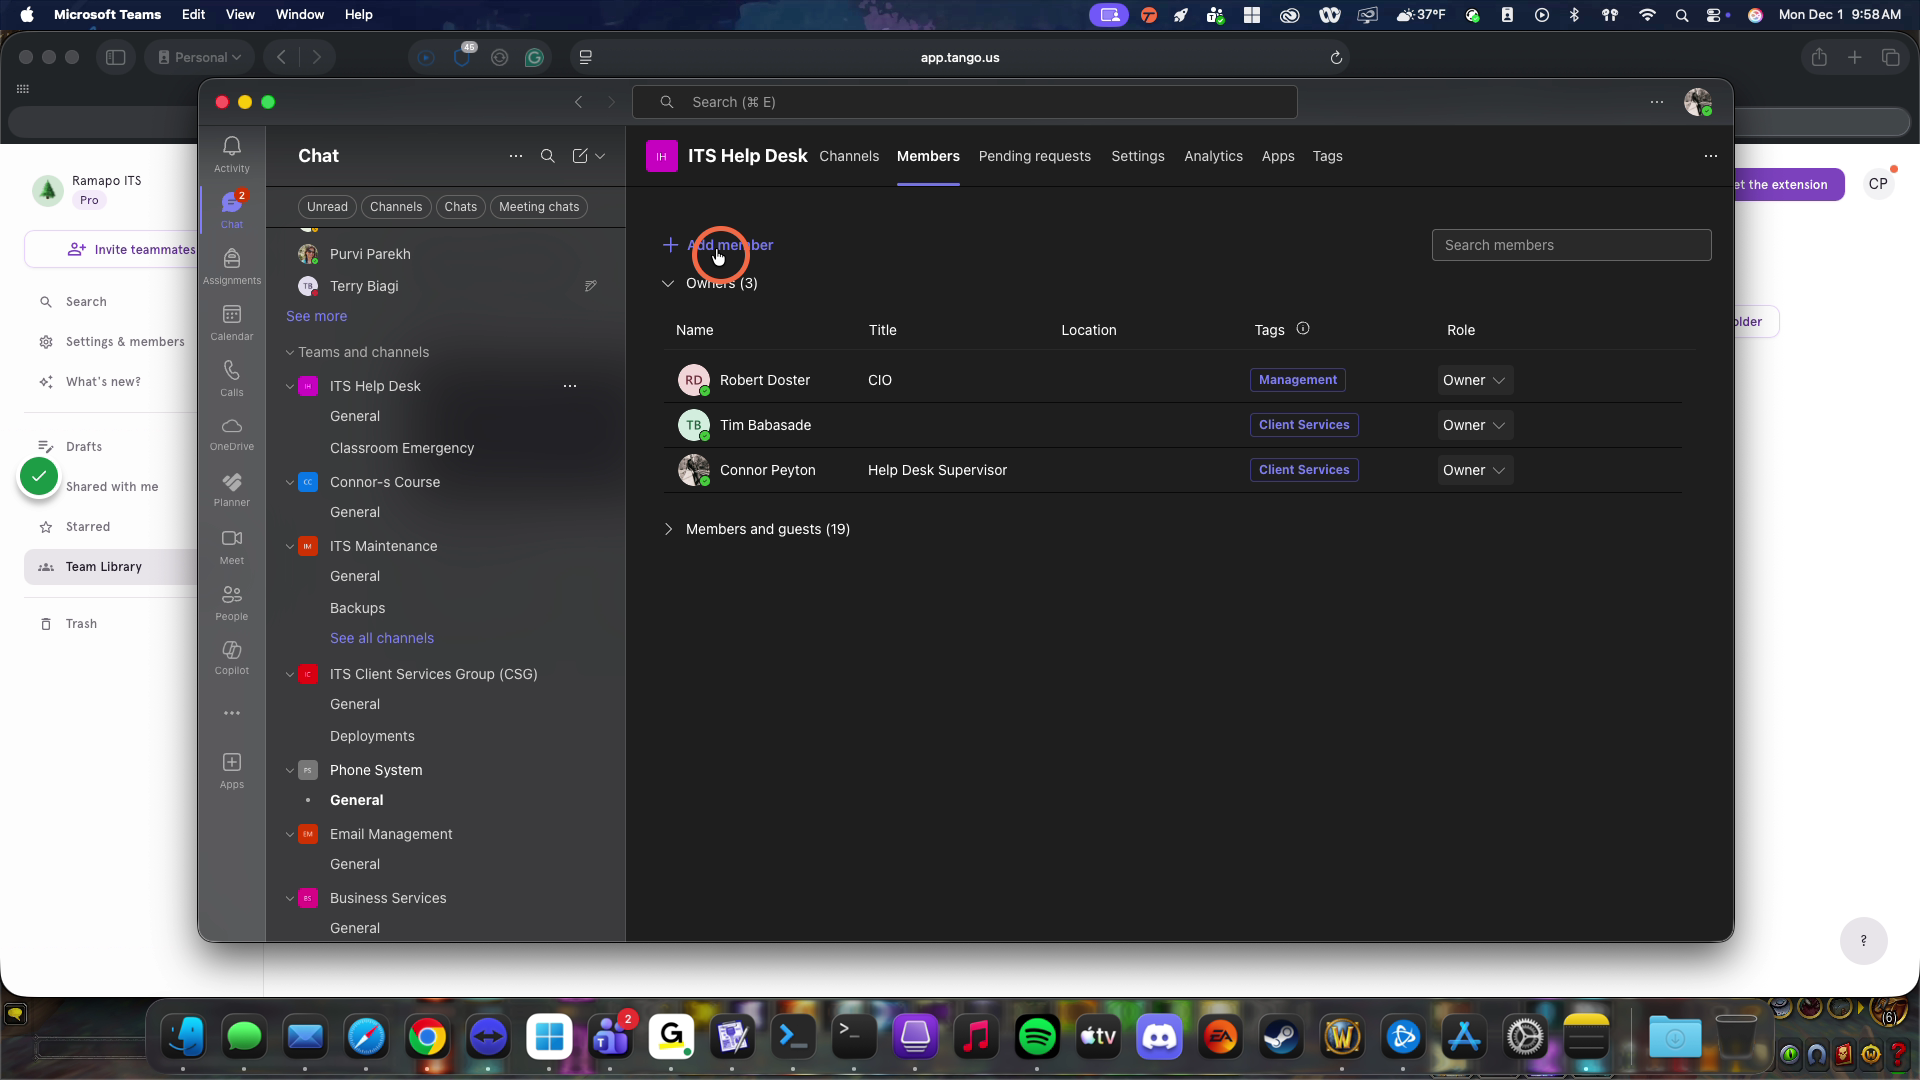Open the Activity bell in Teams sidebar
This screenshot has height=1080, width=1920.
click(x=231, y=154)
